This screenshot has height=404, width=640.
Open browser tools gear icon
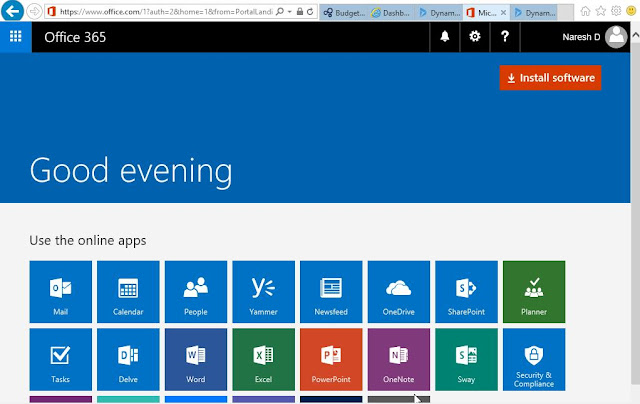pyautogui.click(x=616, y=11)
